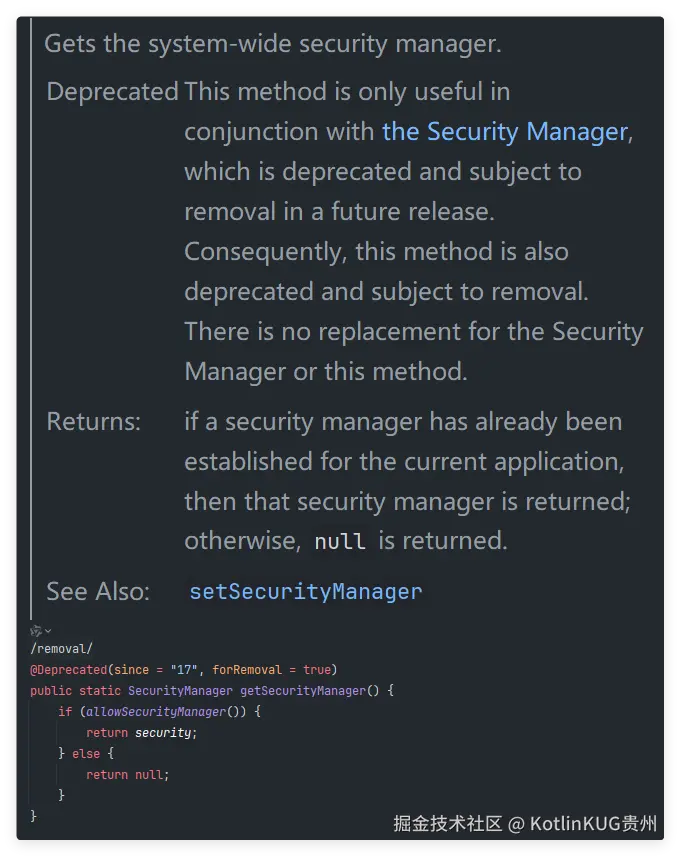Click the "Deprecated" section label
The height and width of the screenshot is (856, 680).
tap(112, 92)
